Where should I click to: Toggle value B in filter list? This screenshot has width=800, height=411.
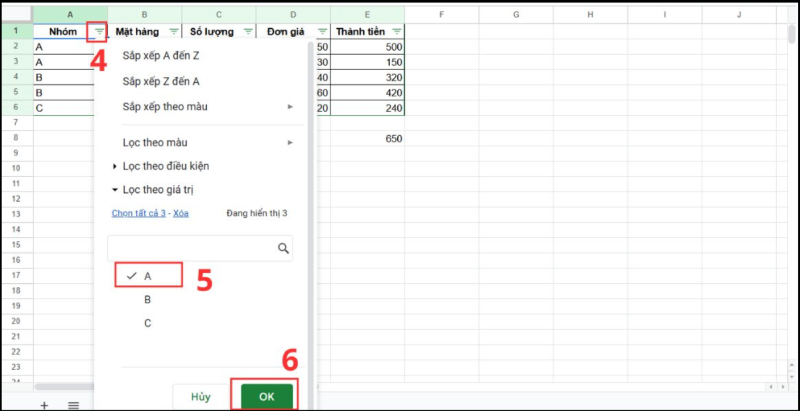[x=147, y=299]
